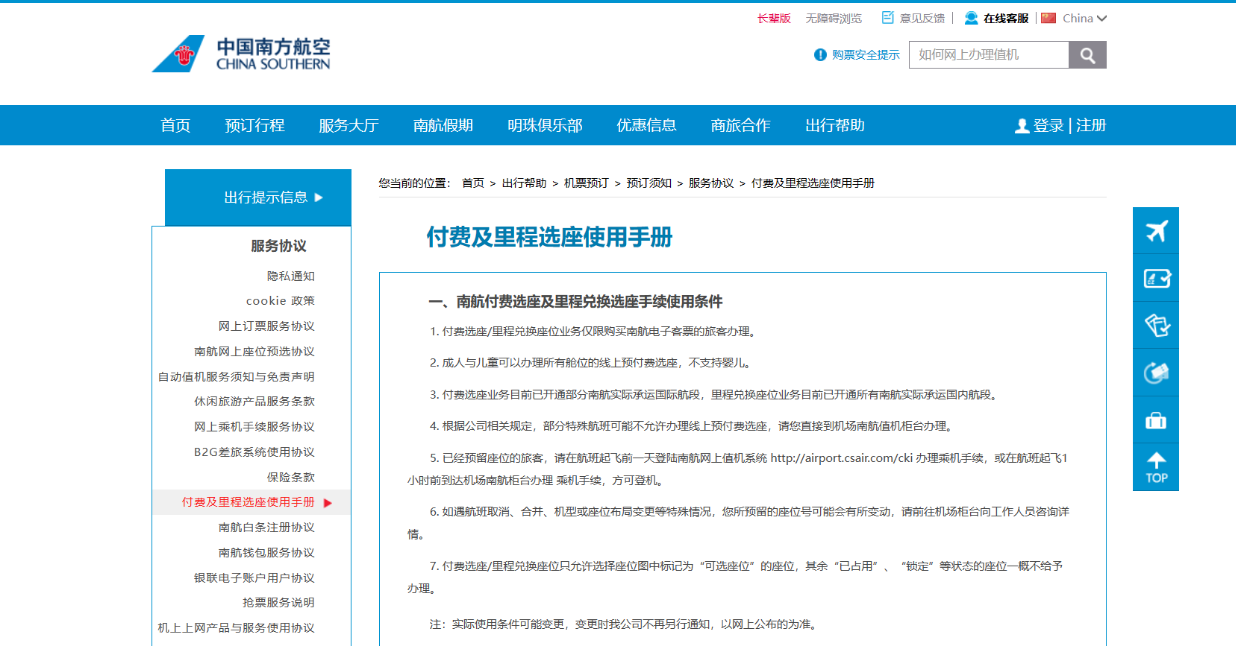Click the luggage suitcase icon in right sidebar
The width and height of the screenshot is (1236, 652).
(1156, 420)
